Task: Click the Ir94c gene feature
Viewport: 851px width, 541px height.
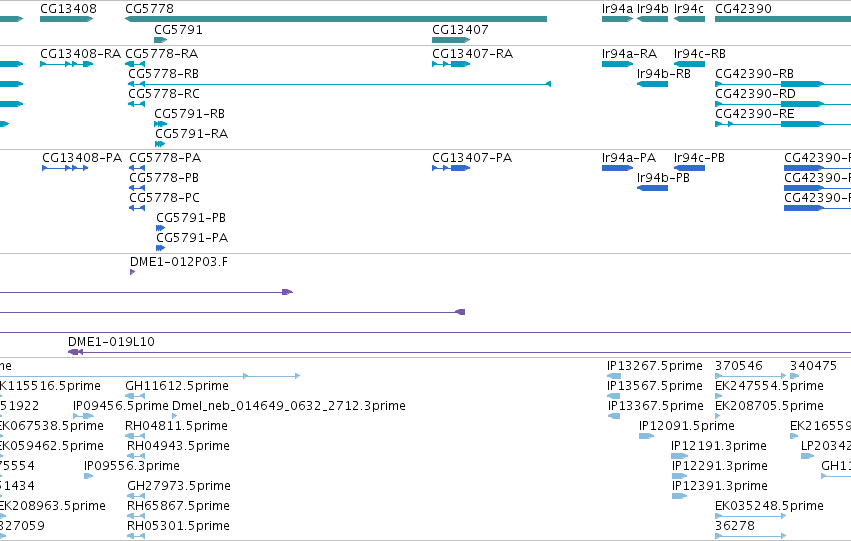Action: pyautogui.click(x=689, y=19)
